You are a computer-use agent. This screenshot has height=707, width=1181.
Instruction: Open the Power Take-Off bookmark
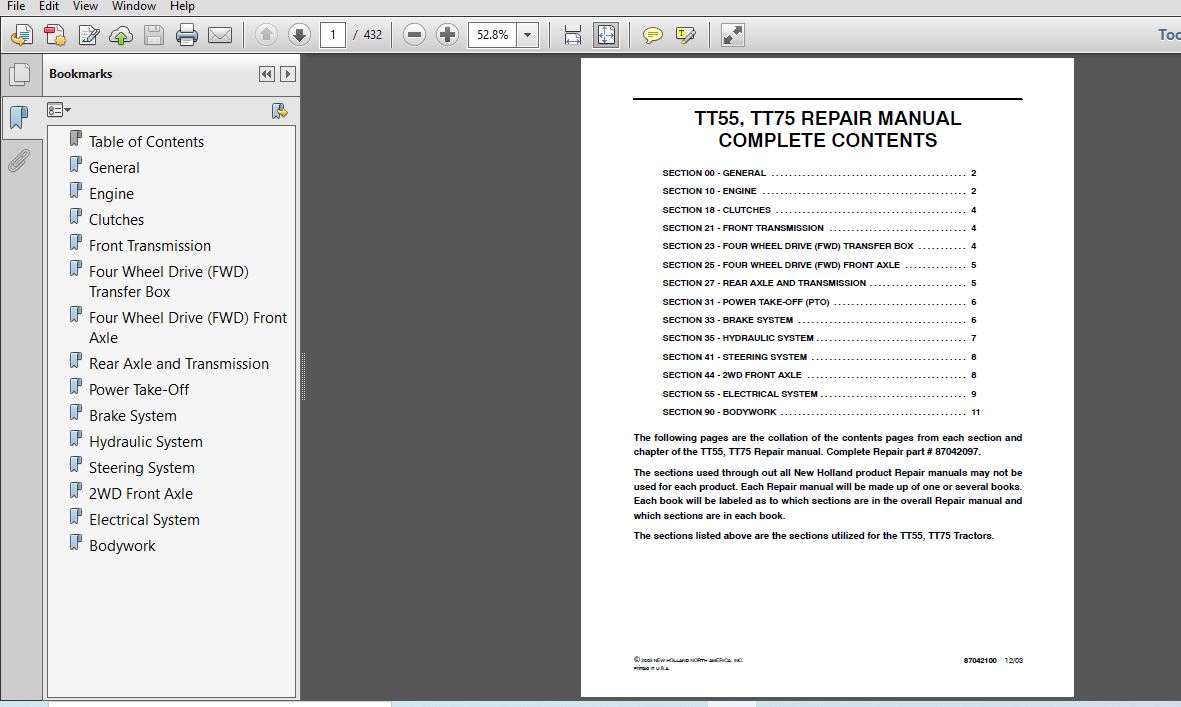pyautogui.click(x=139, y=390)
